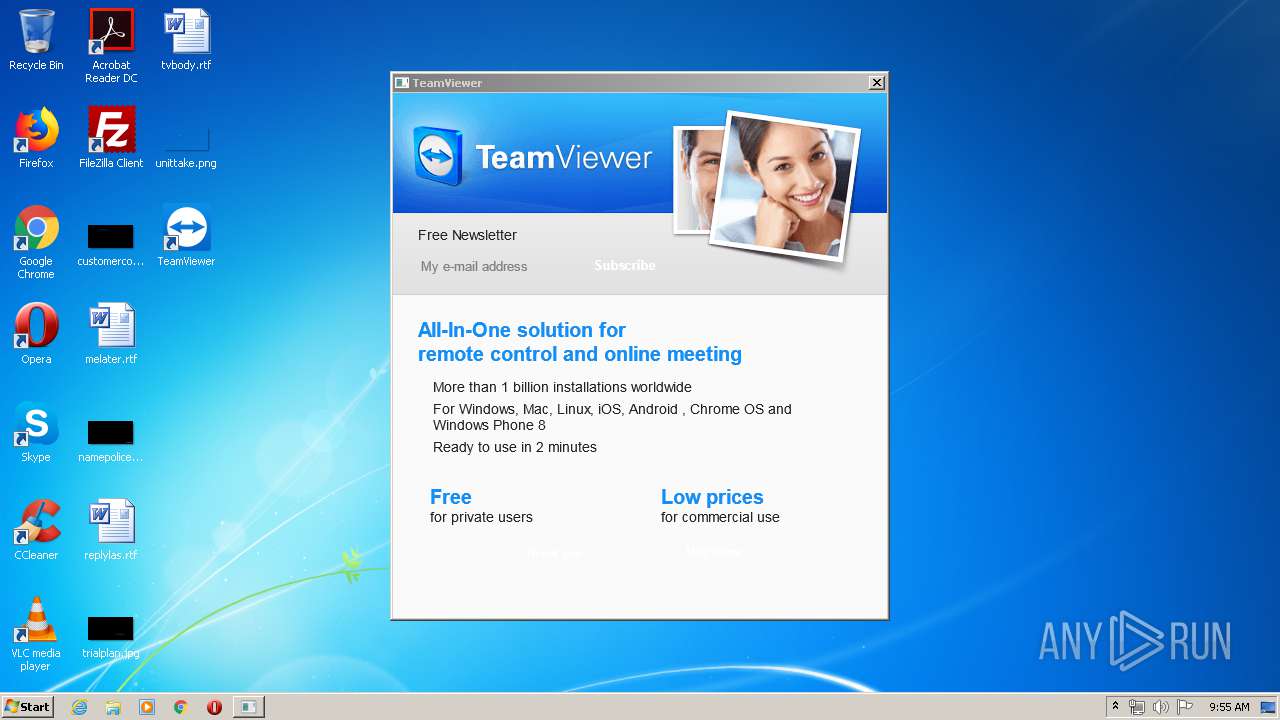This screenshot has width=1280, height=720.
Task: Click the TeamViewer logo icon in banner
Action: pyautogui.click(x=438, y=157)
